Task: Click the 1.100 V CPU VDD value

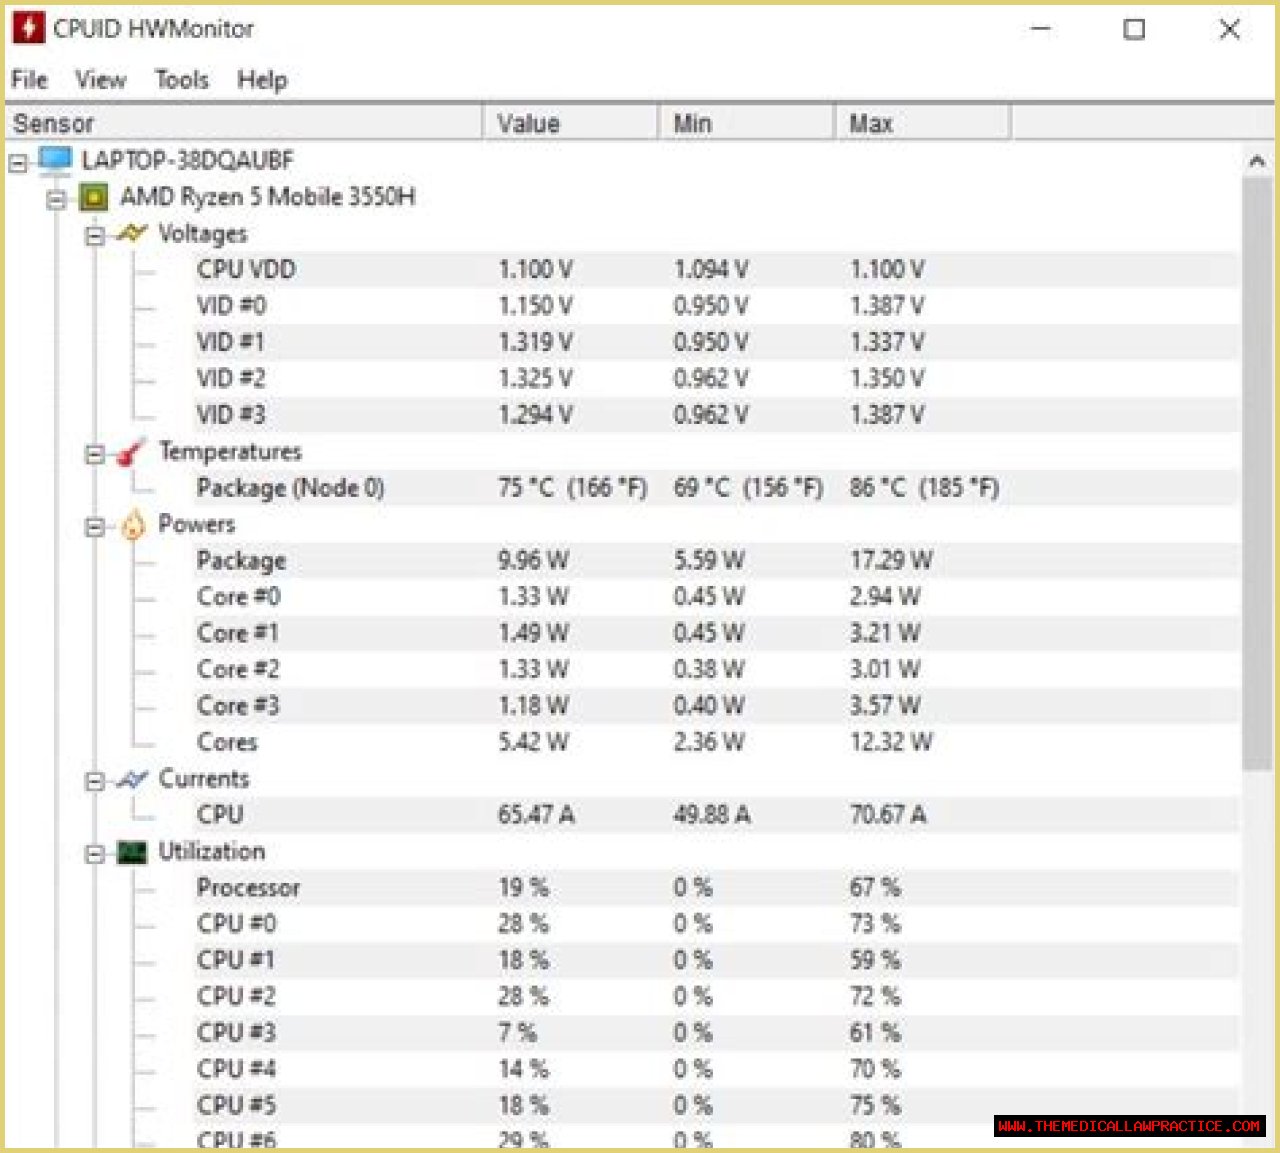Action: 535,270
